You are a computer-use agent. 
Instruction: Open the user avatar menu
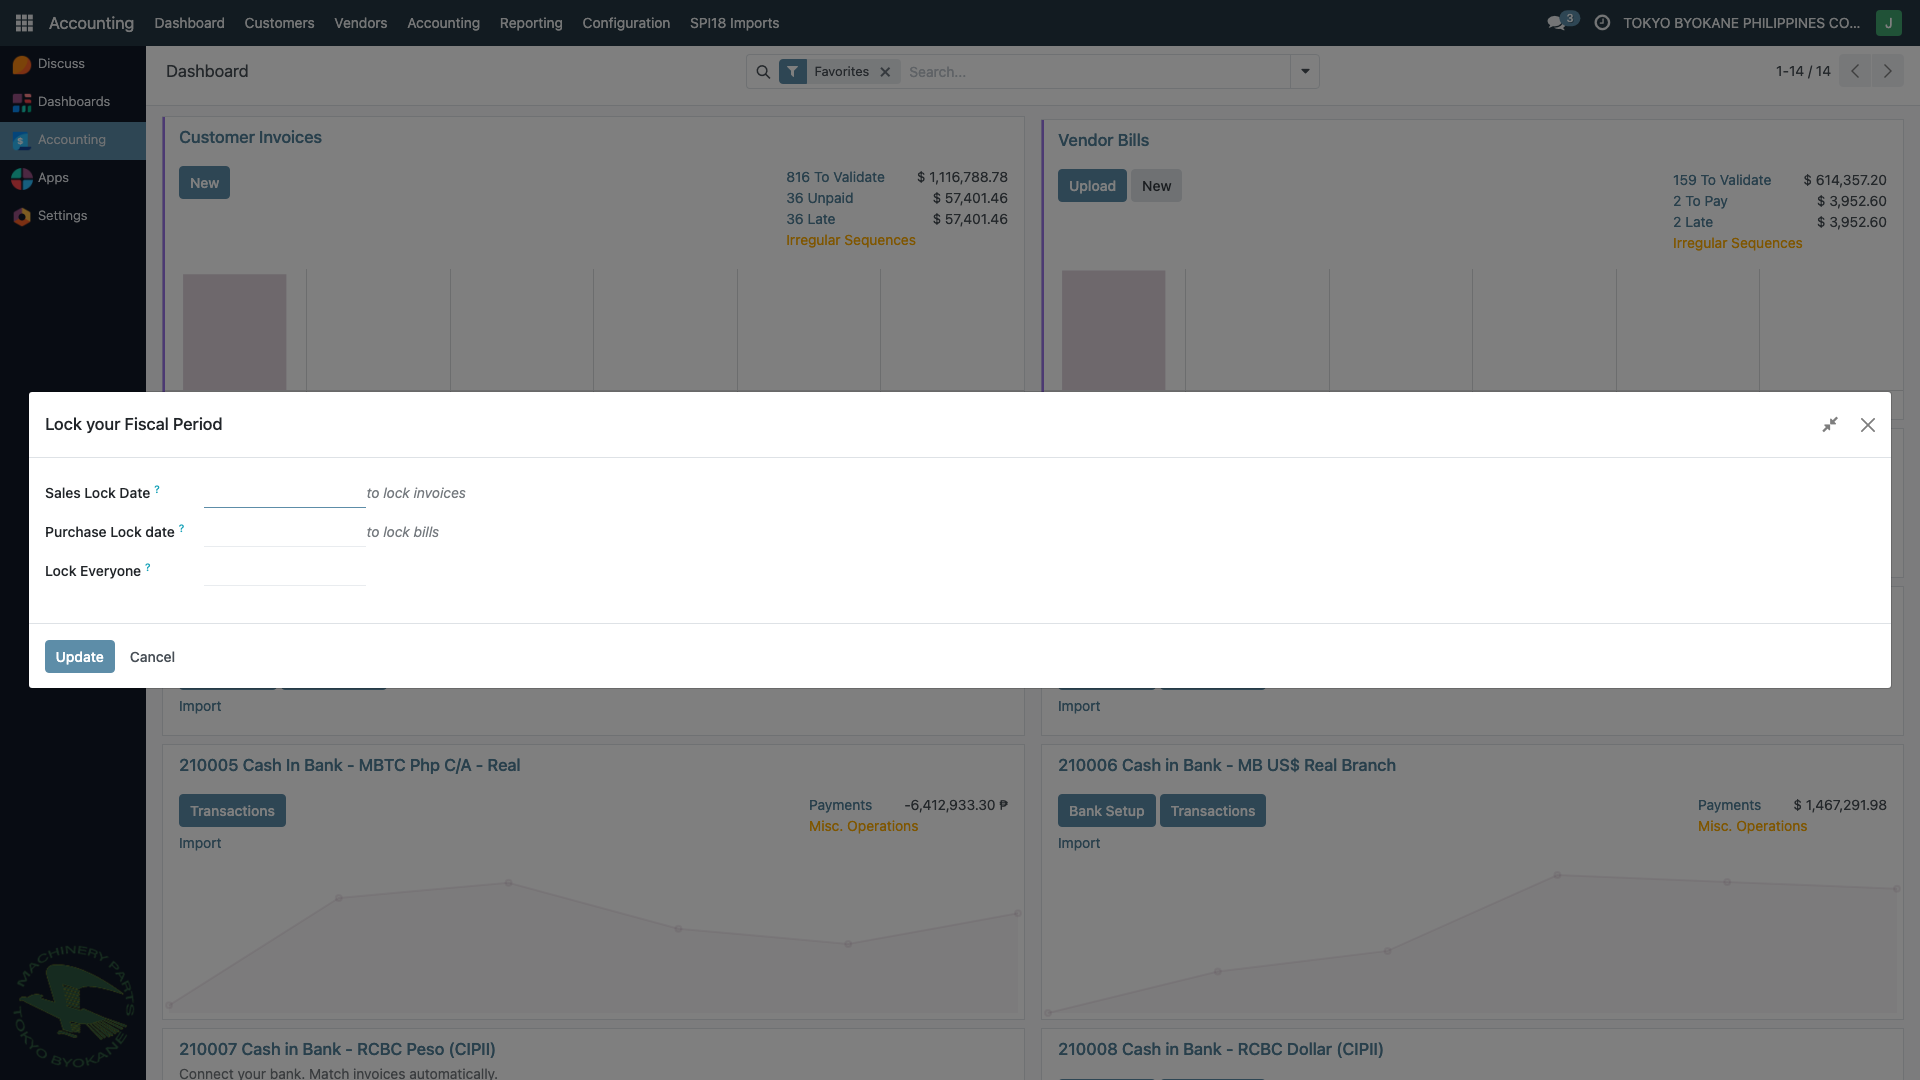1888,22
